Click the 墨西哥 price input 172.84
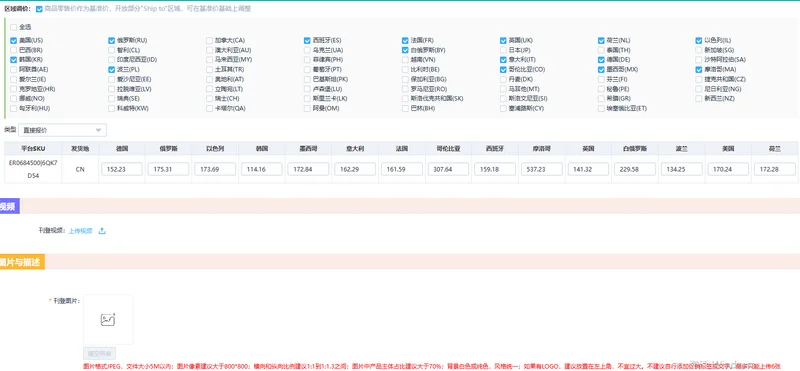This screenshot has height=371, width=800. [x=308, y=169]
